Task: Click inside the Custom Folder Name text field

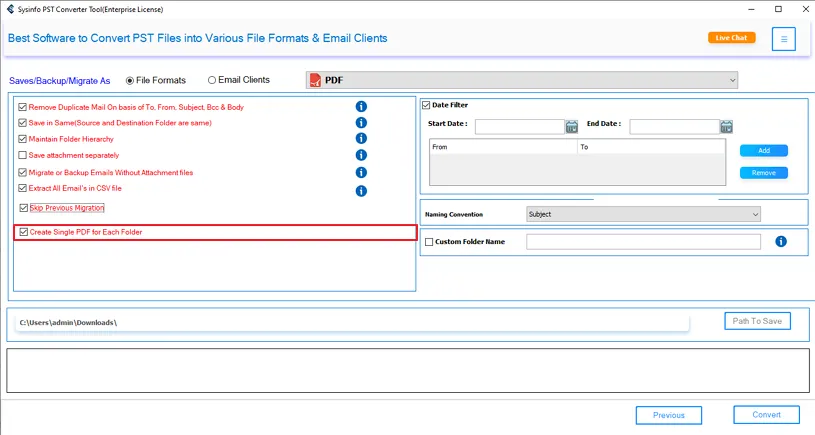Action: pos(643,242)
